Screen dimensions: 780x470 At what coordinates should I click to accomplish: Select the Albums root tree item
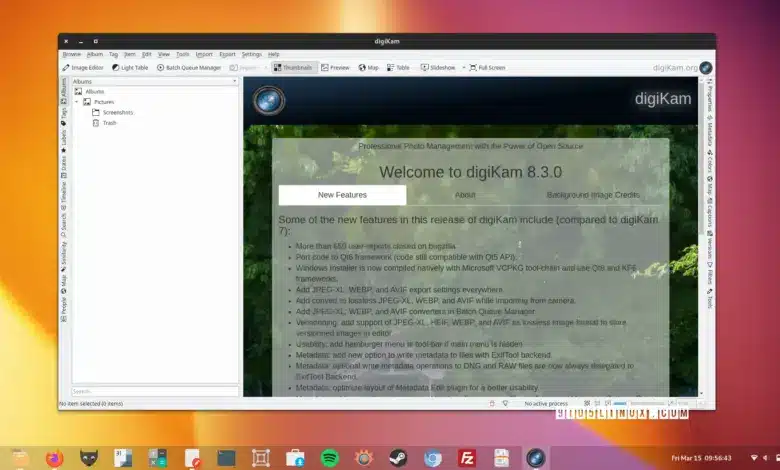[x=90, y=92]
